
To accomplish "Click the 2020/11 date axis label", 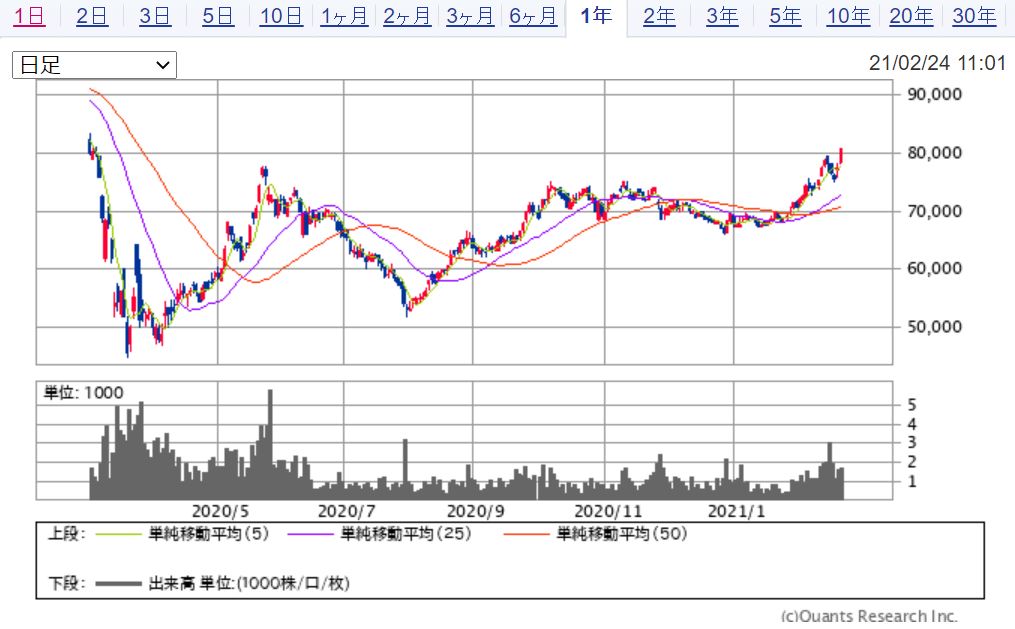I will (x=608, y=511).
